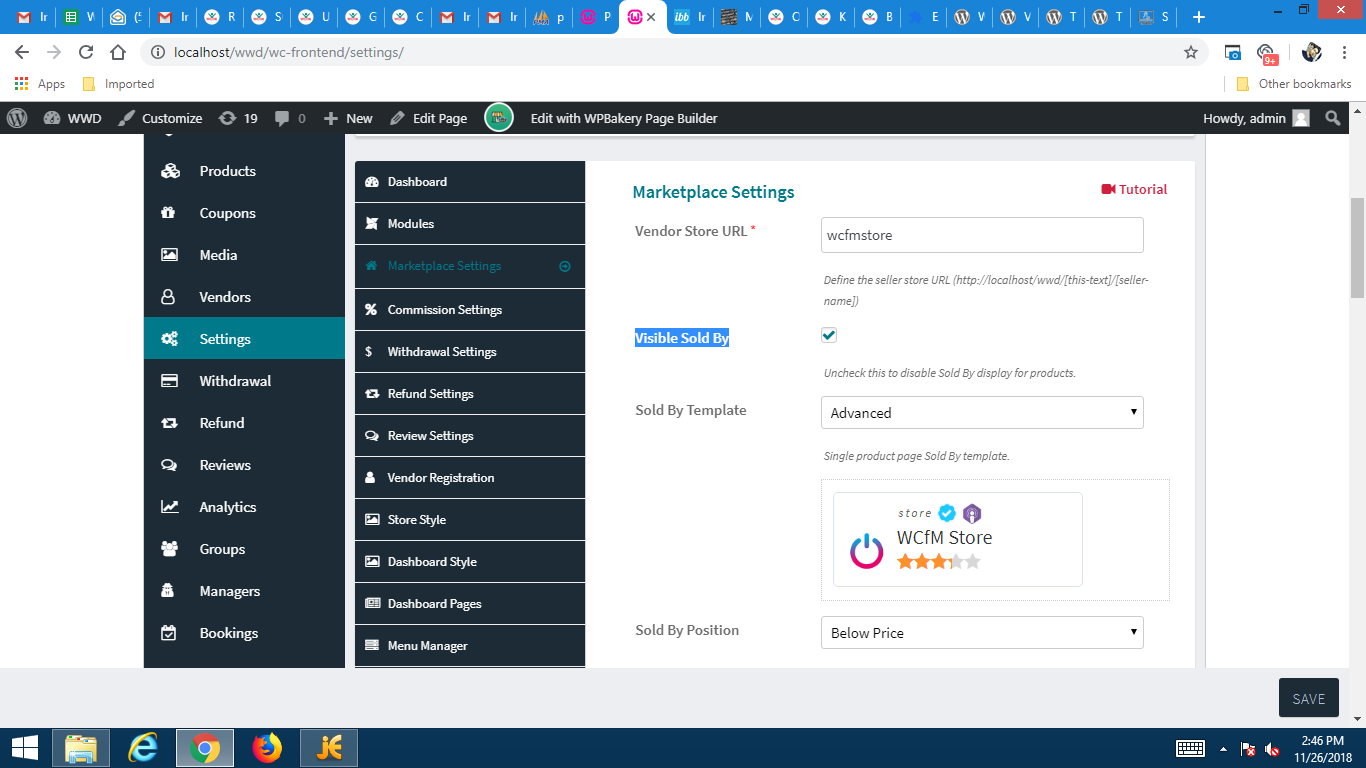The image size is (1366, 768).
Task: Uncheck the Visible Sold By checkbox
Action: coord(829,335)
